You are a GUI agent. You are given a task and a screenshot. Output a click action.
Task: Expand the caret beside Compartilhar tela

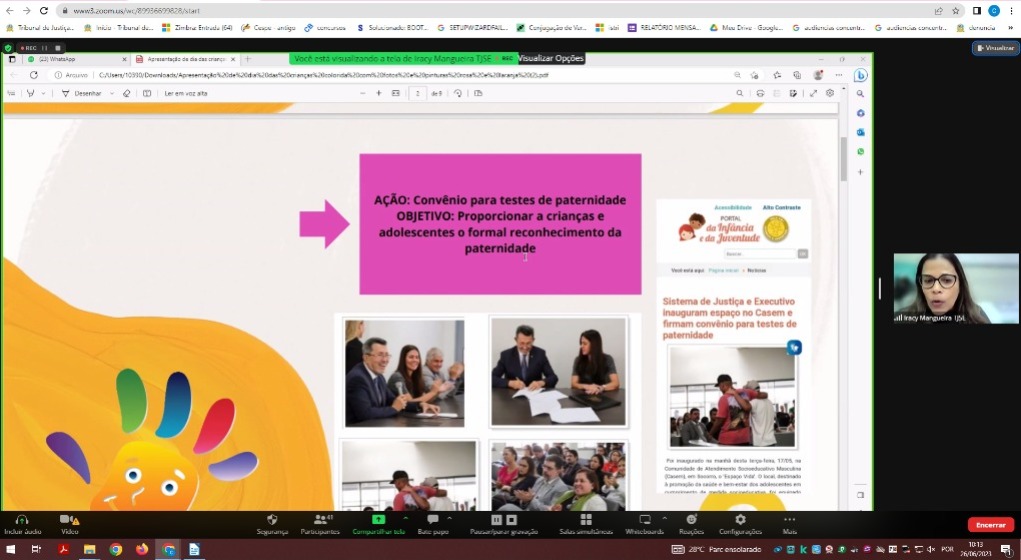(x=404, y=519)
